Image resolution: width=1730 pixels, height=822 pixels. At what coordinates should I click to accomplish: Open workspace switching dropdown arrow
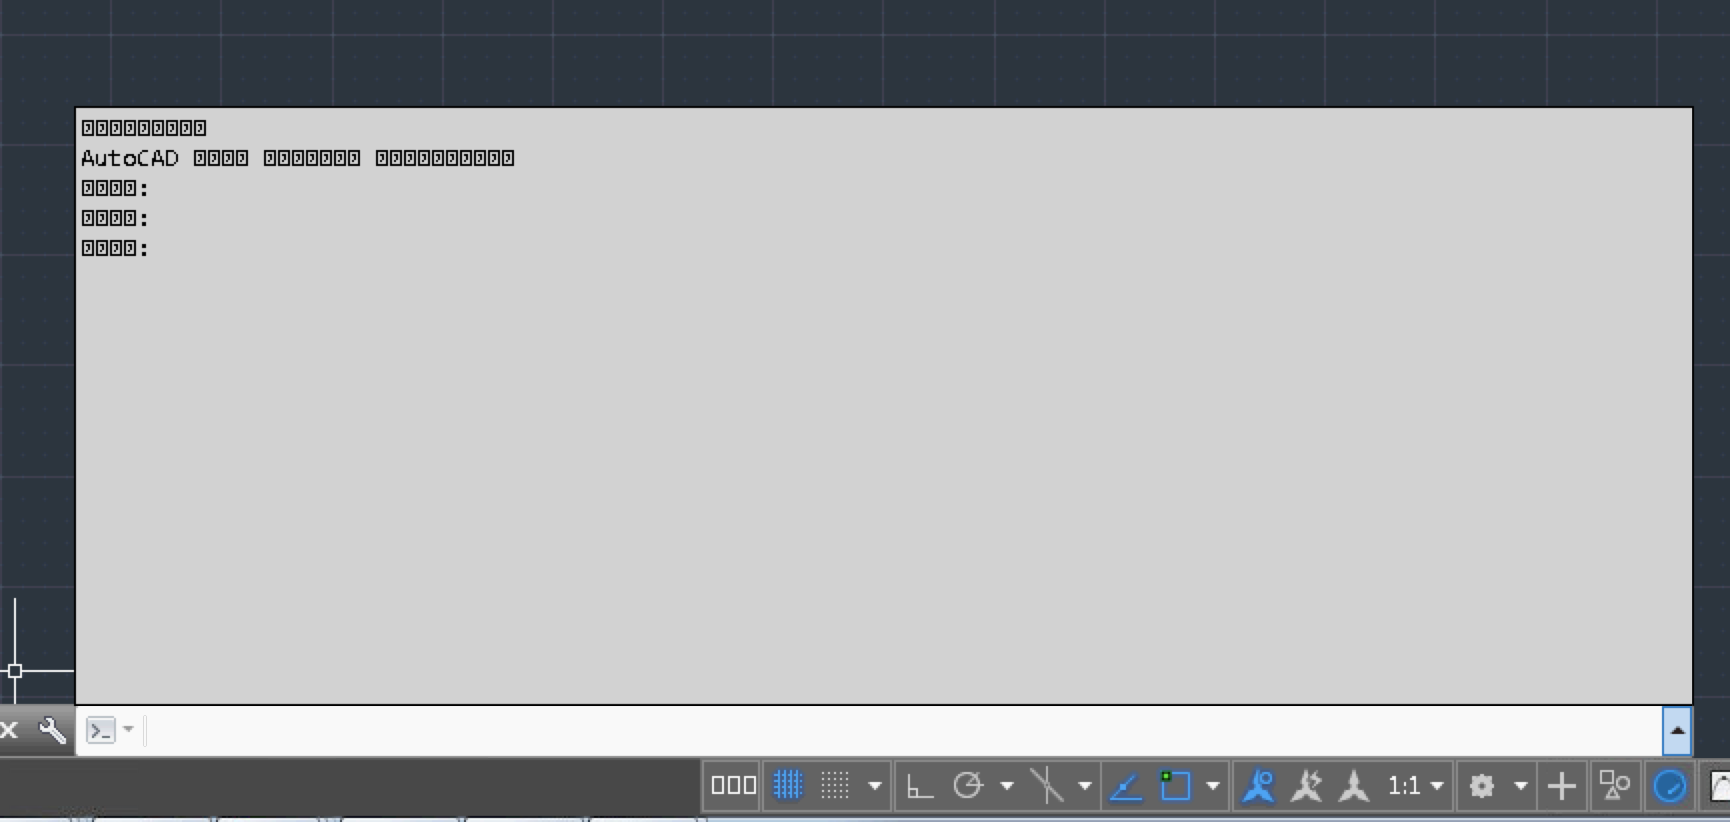[x=1521, y=786]
